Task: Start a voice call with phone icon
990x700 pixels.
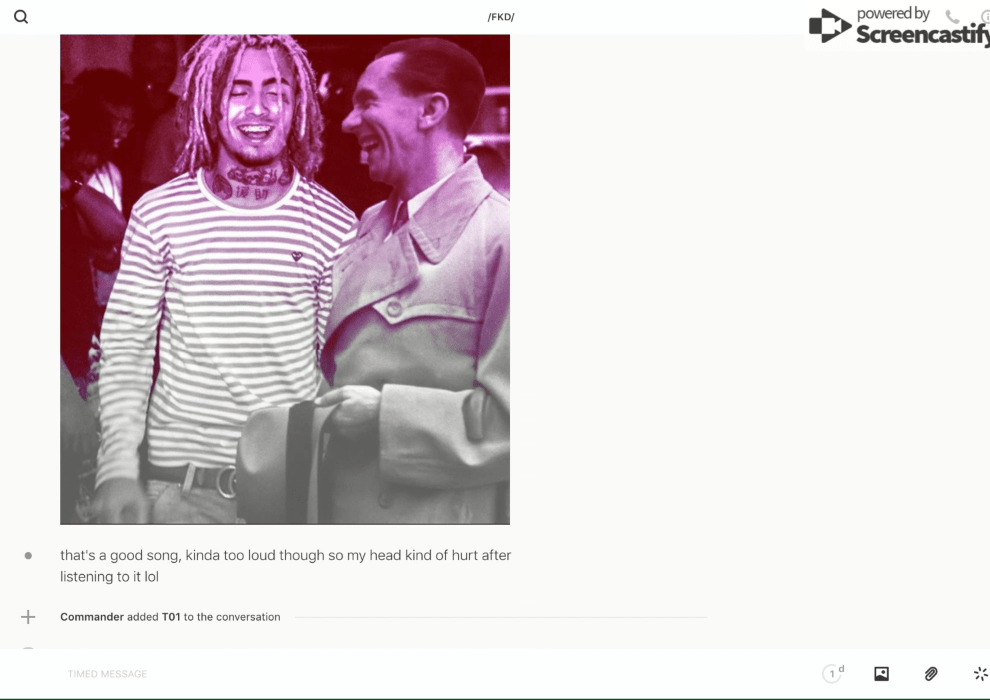Action: pyautogui.click(x=952, y=17)
